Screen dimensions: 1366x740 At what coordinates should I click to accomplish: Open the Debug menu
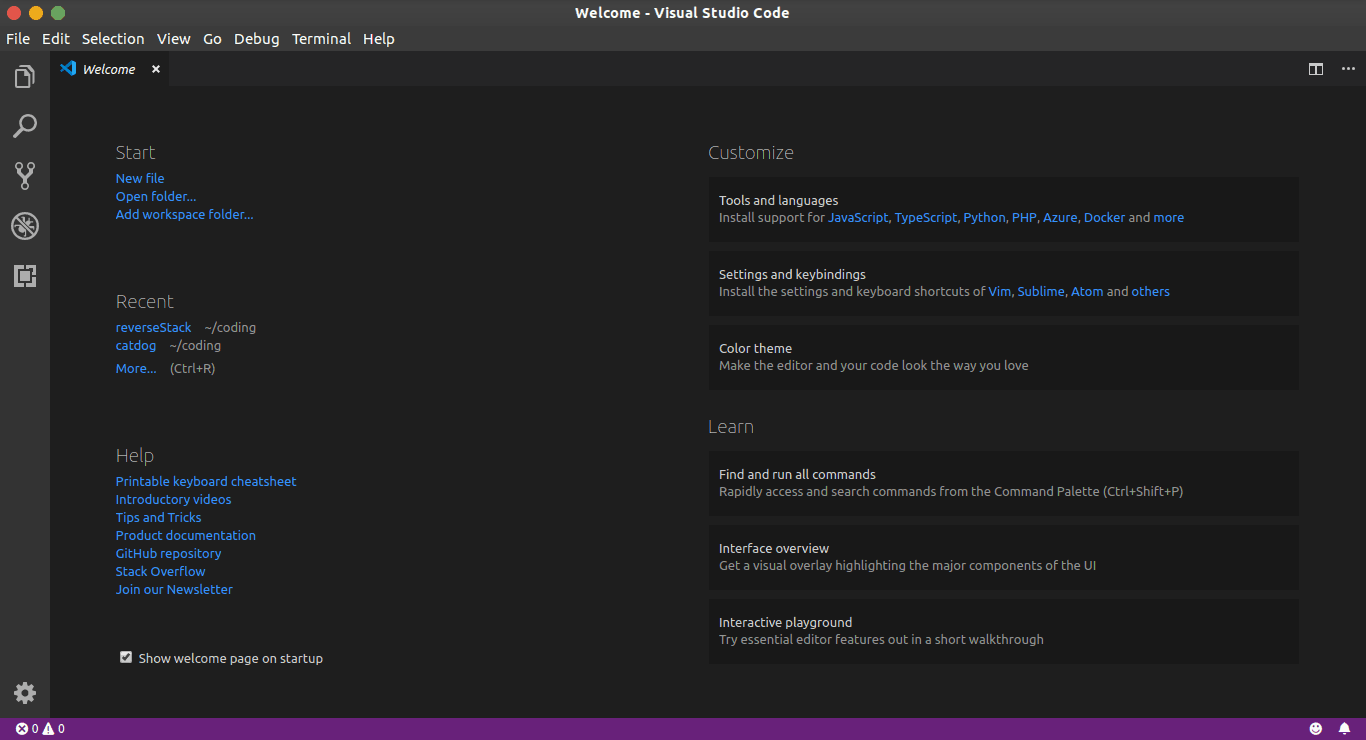(257, 39)
